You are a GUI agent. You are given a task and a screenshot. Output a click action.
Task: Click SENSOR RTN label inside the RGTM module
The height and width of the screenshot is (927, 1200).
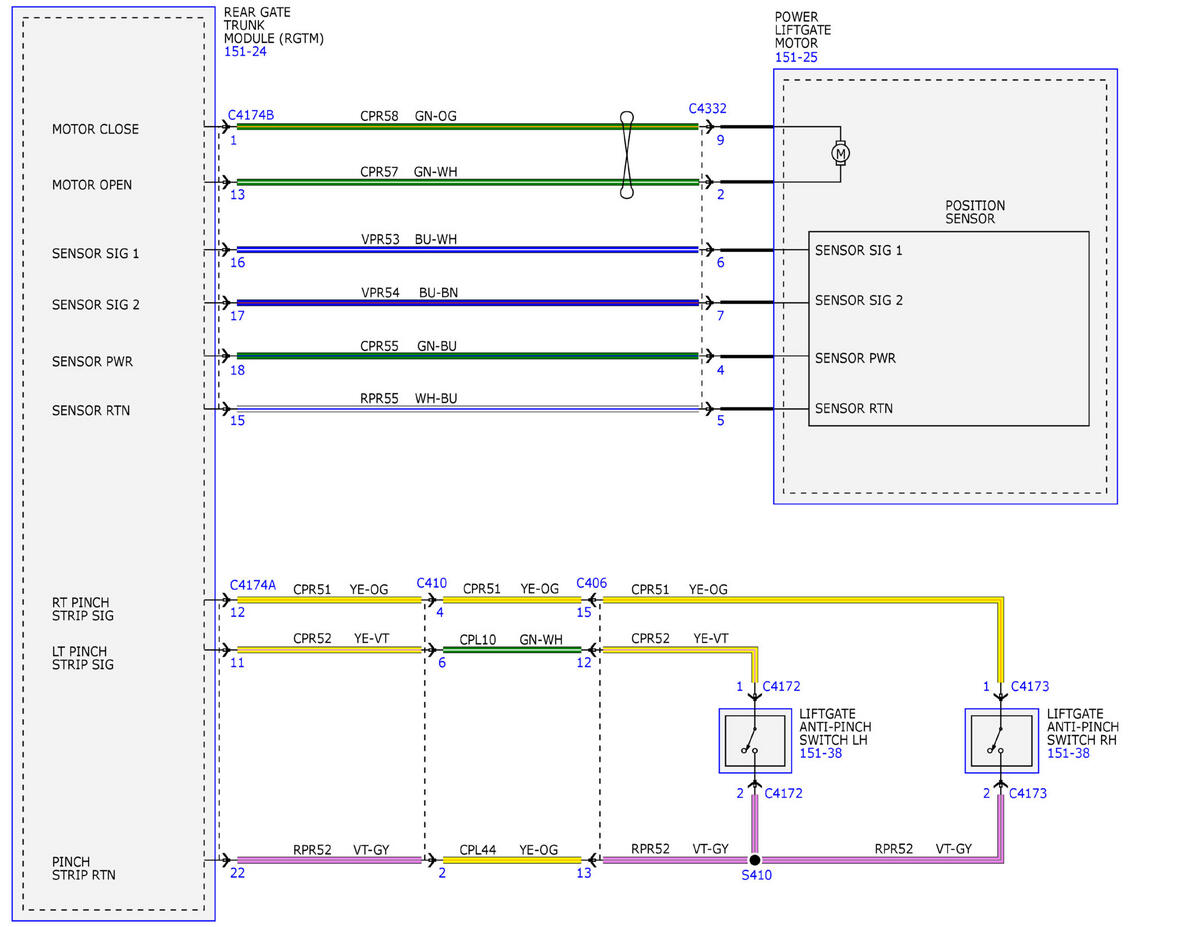(x=91, y=411)
